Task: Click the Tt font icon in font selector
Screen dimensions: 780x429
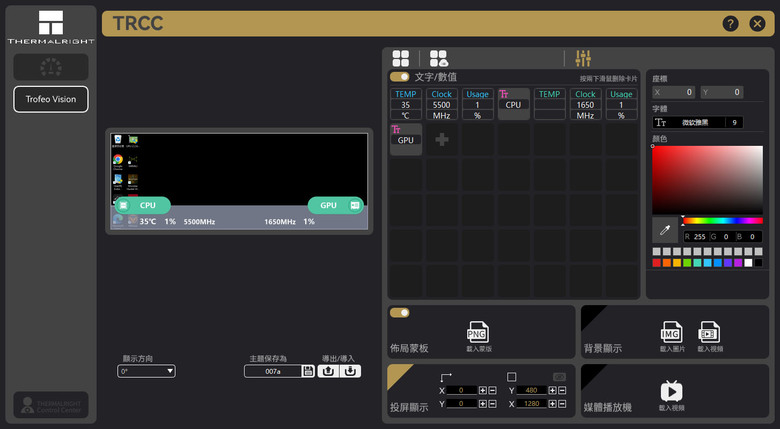Action: pos(660,122)
